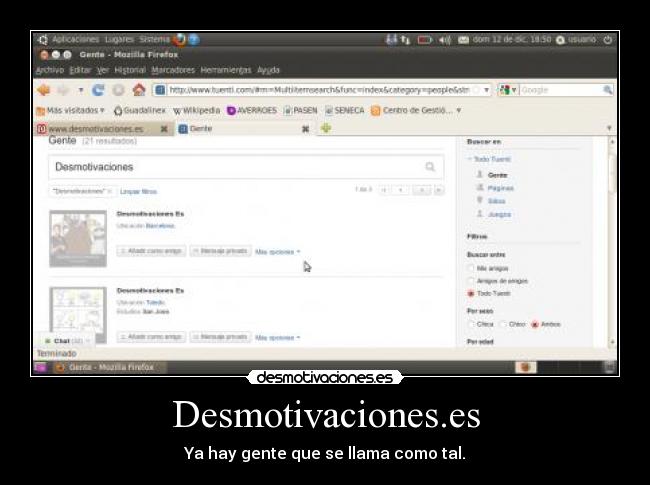Open Ayuda menu
Viewport: 650px width, 485px height.
click(x=268, y=70)
